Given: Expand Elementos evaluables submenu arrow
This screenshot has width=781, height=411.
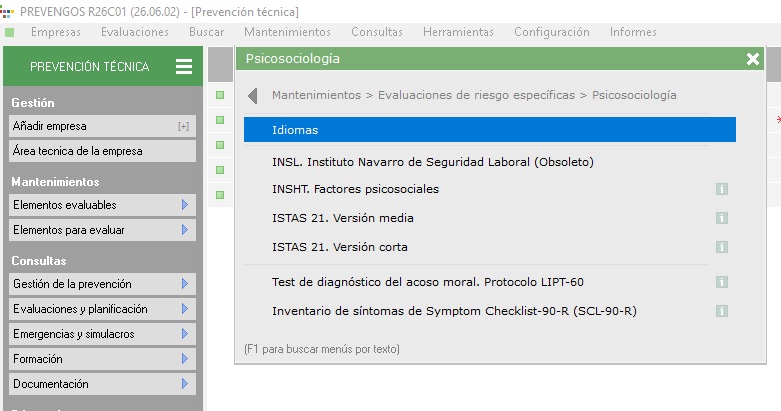Looking at the screenshot, I should click(x=185, y=205).
